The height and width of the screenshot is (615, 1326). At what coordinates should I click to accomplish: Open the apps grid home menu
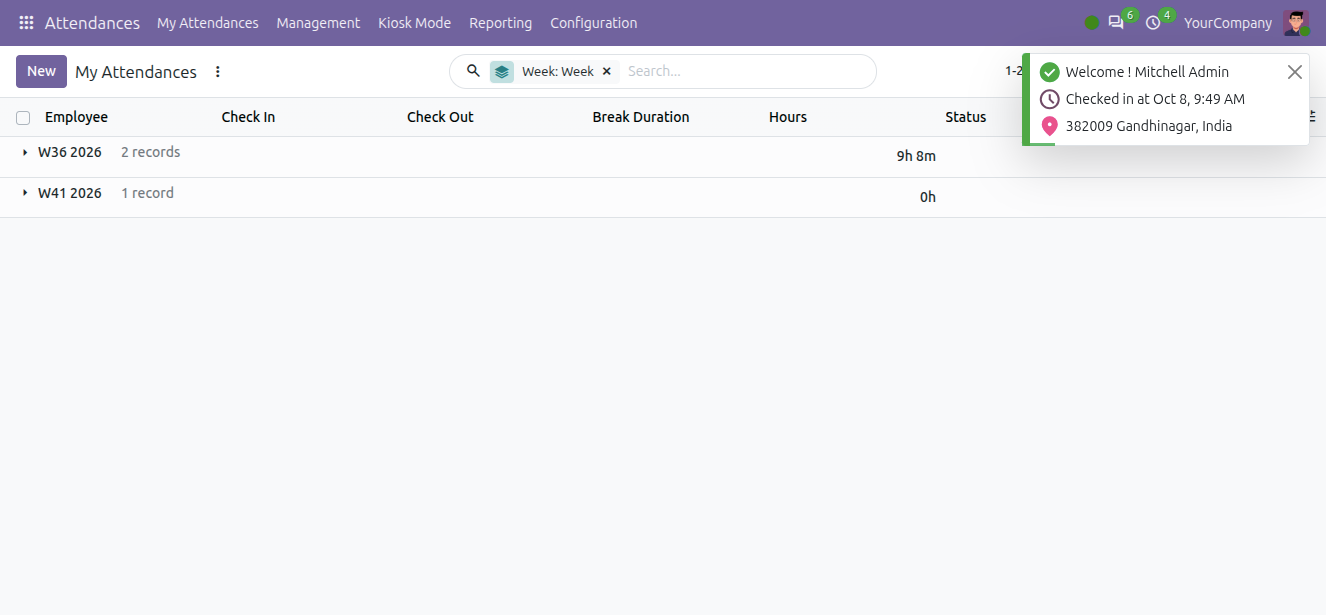[x=27, y=23]
